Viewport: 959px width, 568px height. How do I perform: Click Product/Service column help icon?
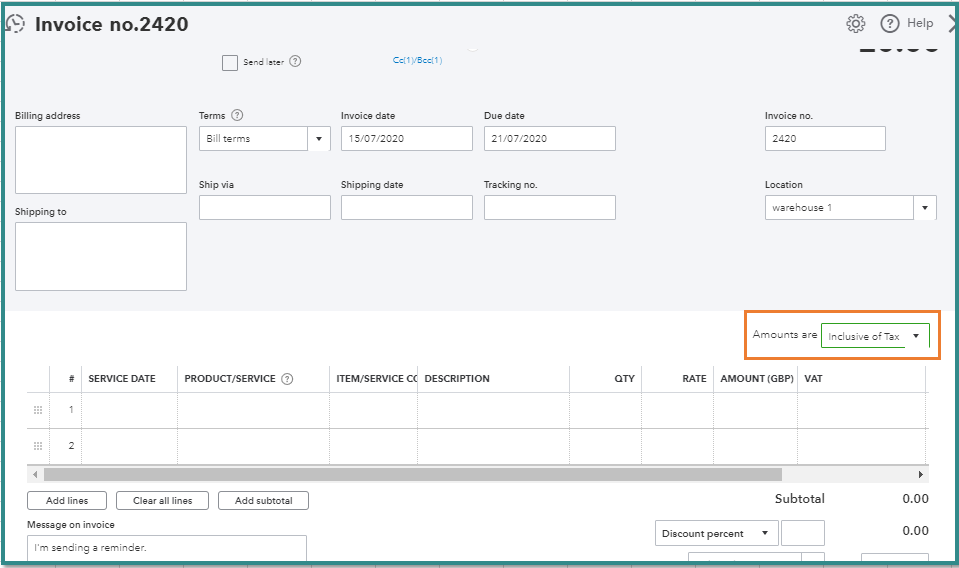[x=287, y=379]
